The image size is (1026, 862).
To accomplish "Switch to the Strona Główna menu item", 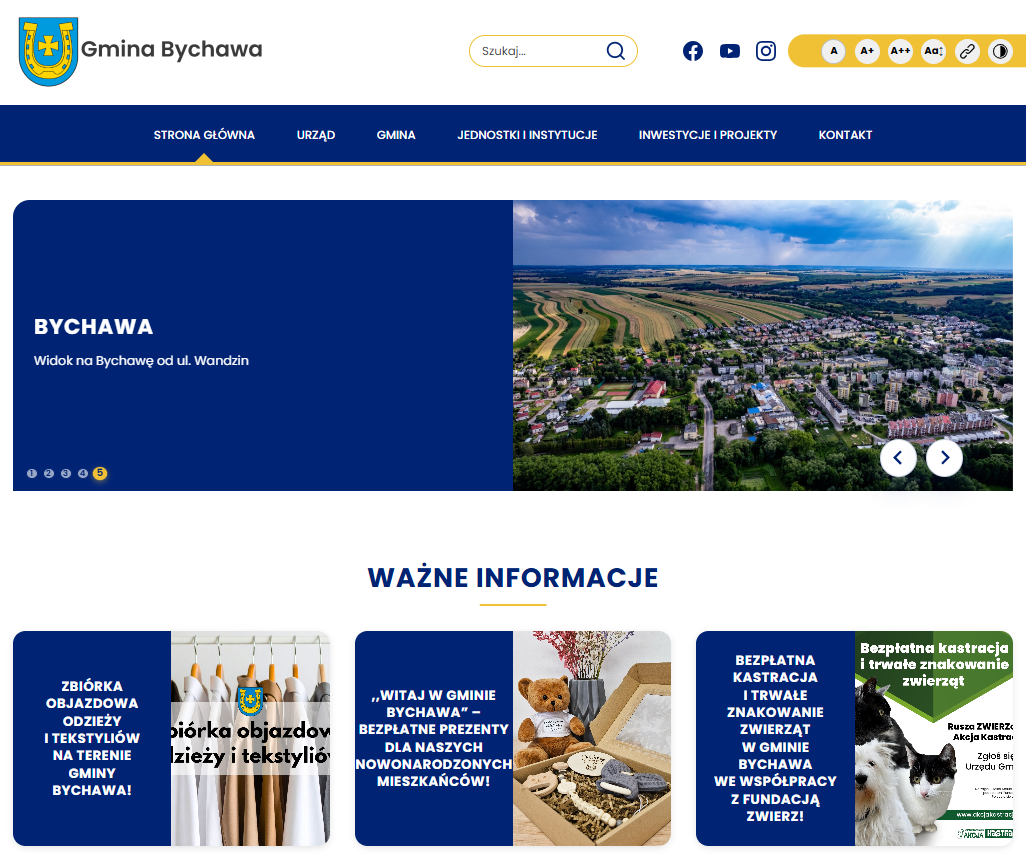I will pyautogui.click(x=203, y=134).
